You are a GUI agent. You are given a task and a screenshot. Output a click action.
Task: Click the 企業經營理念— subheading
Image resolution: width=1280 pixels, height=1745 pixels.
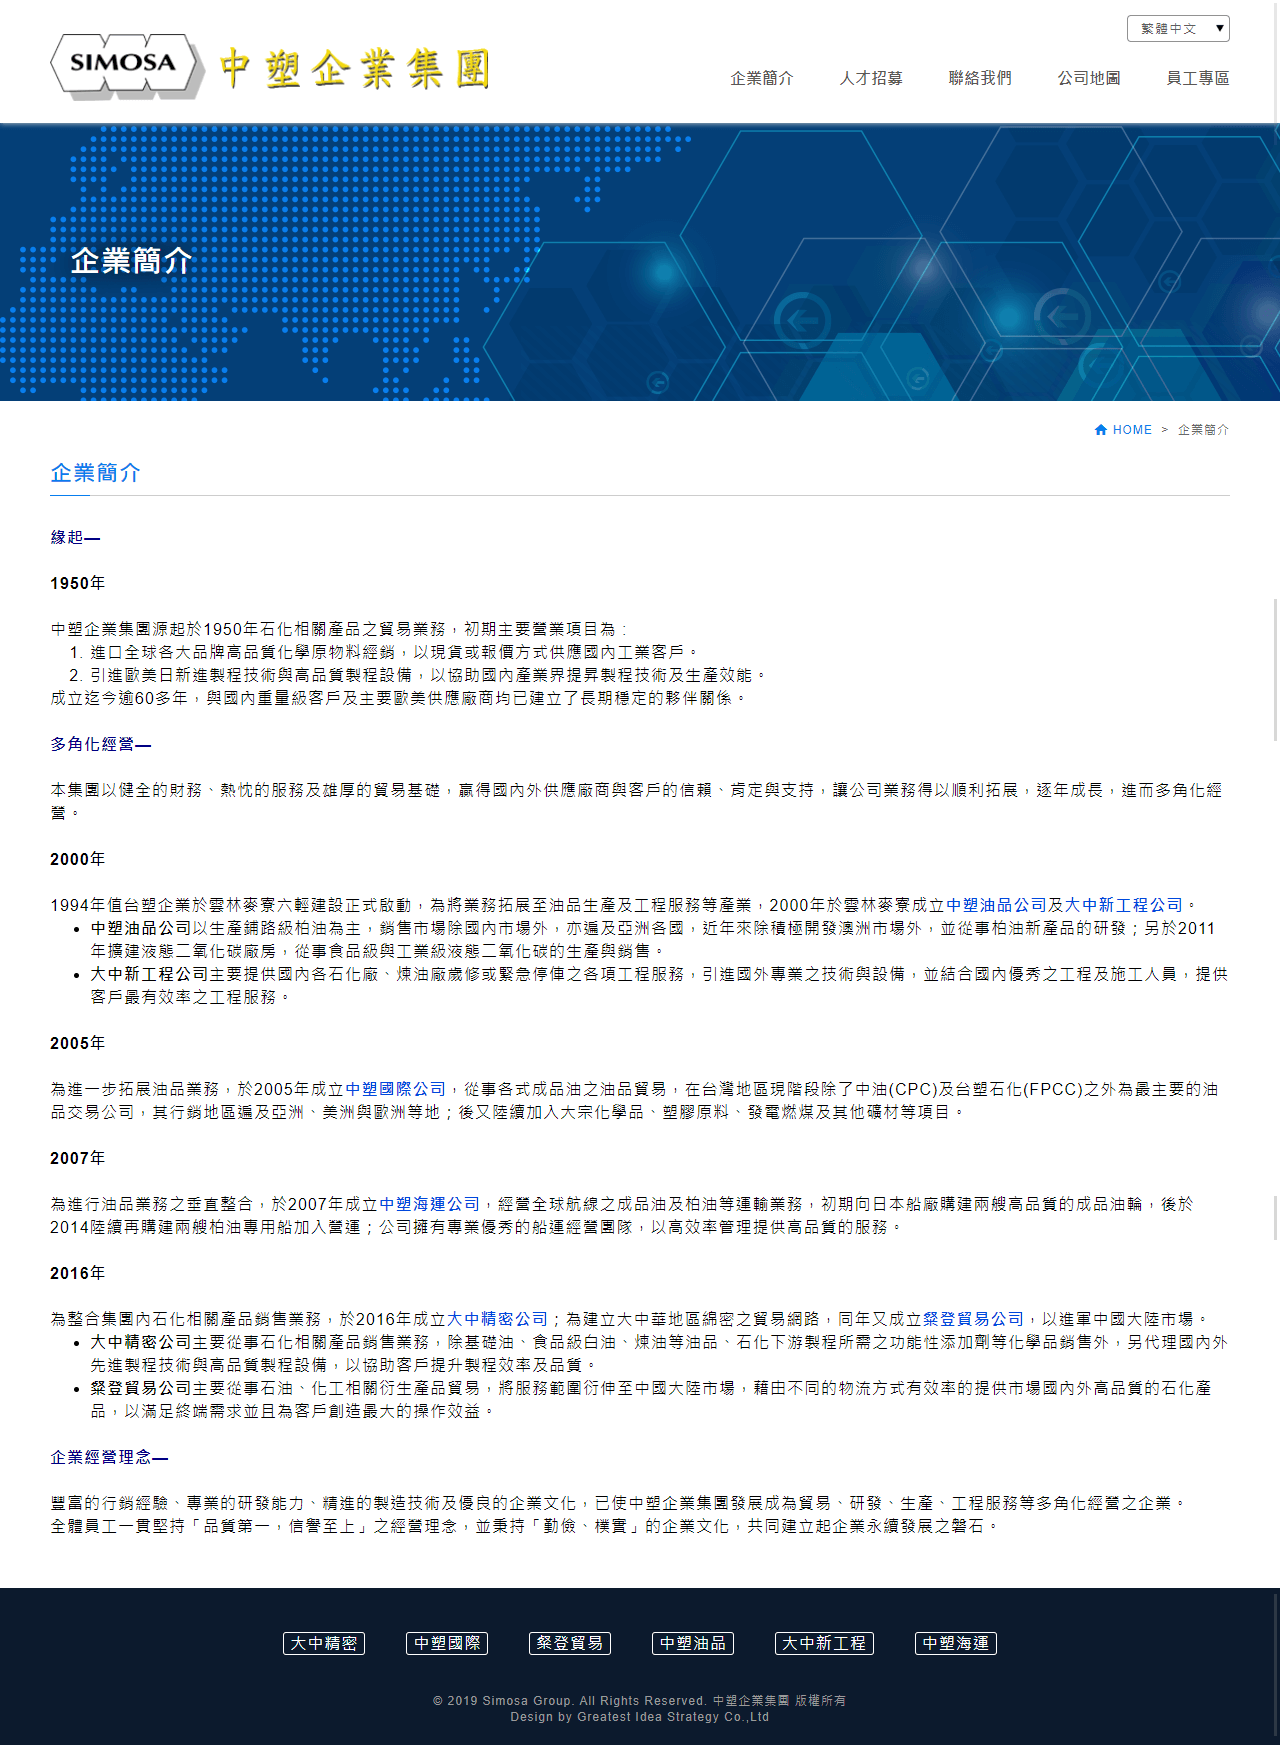tap(109, 1457)
